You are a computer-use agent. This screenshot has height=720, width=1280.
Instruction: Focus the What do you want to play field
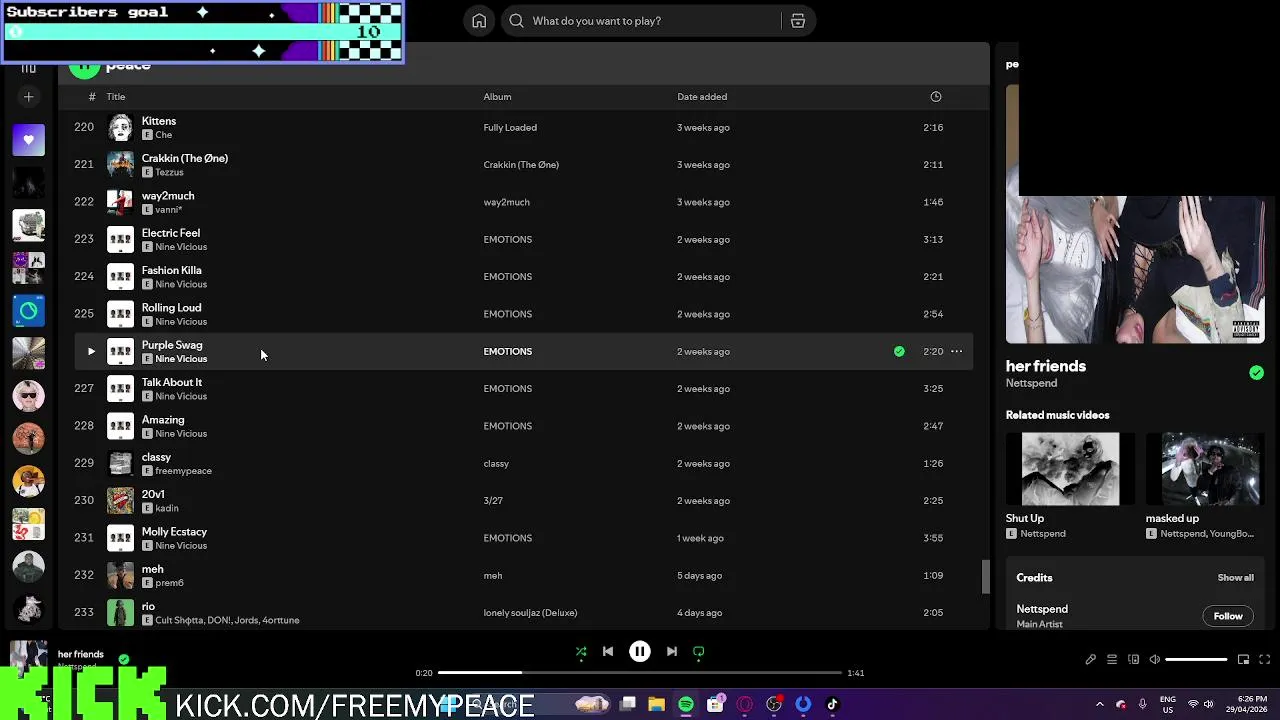pyautogui.click(x=640, y=21)
